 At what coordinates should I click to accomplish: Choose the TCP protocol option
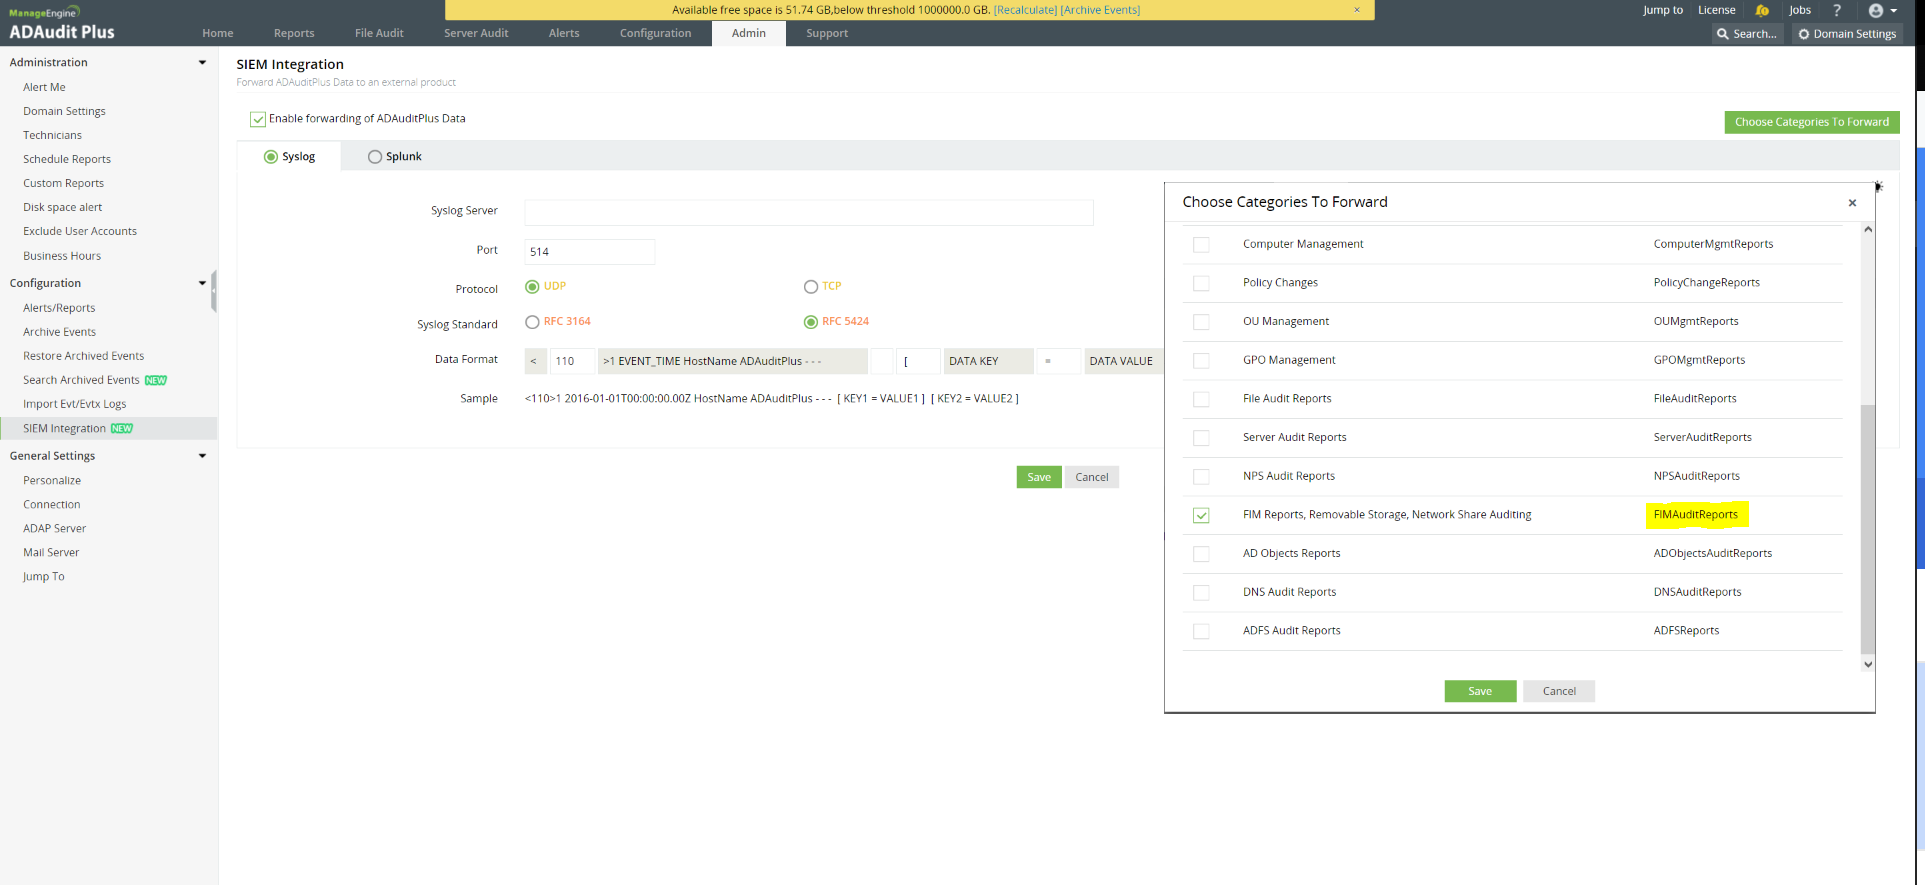811,287
